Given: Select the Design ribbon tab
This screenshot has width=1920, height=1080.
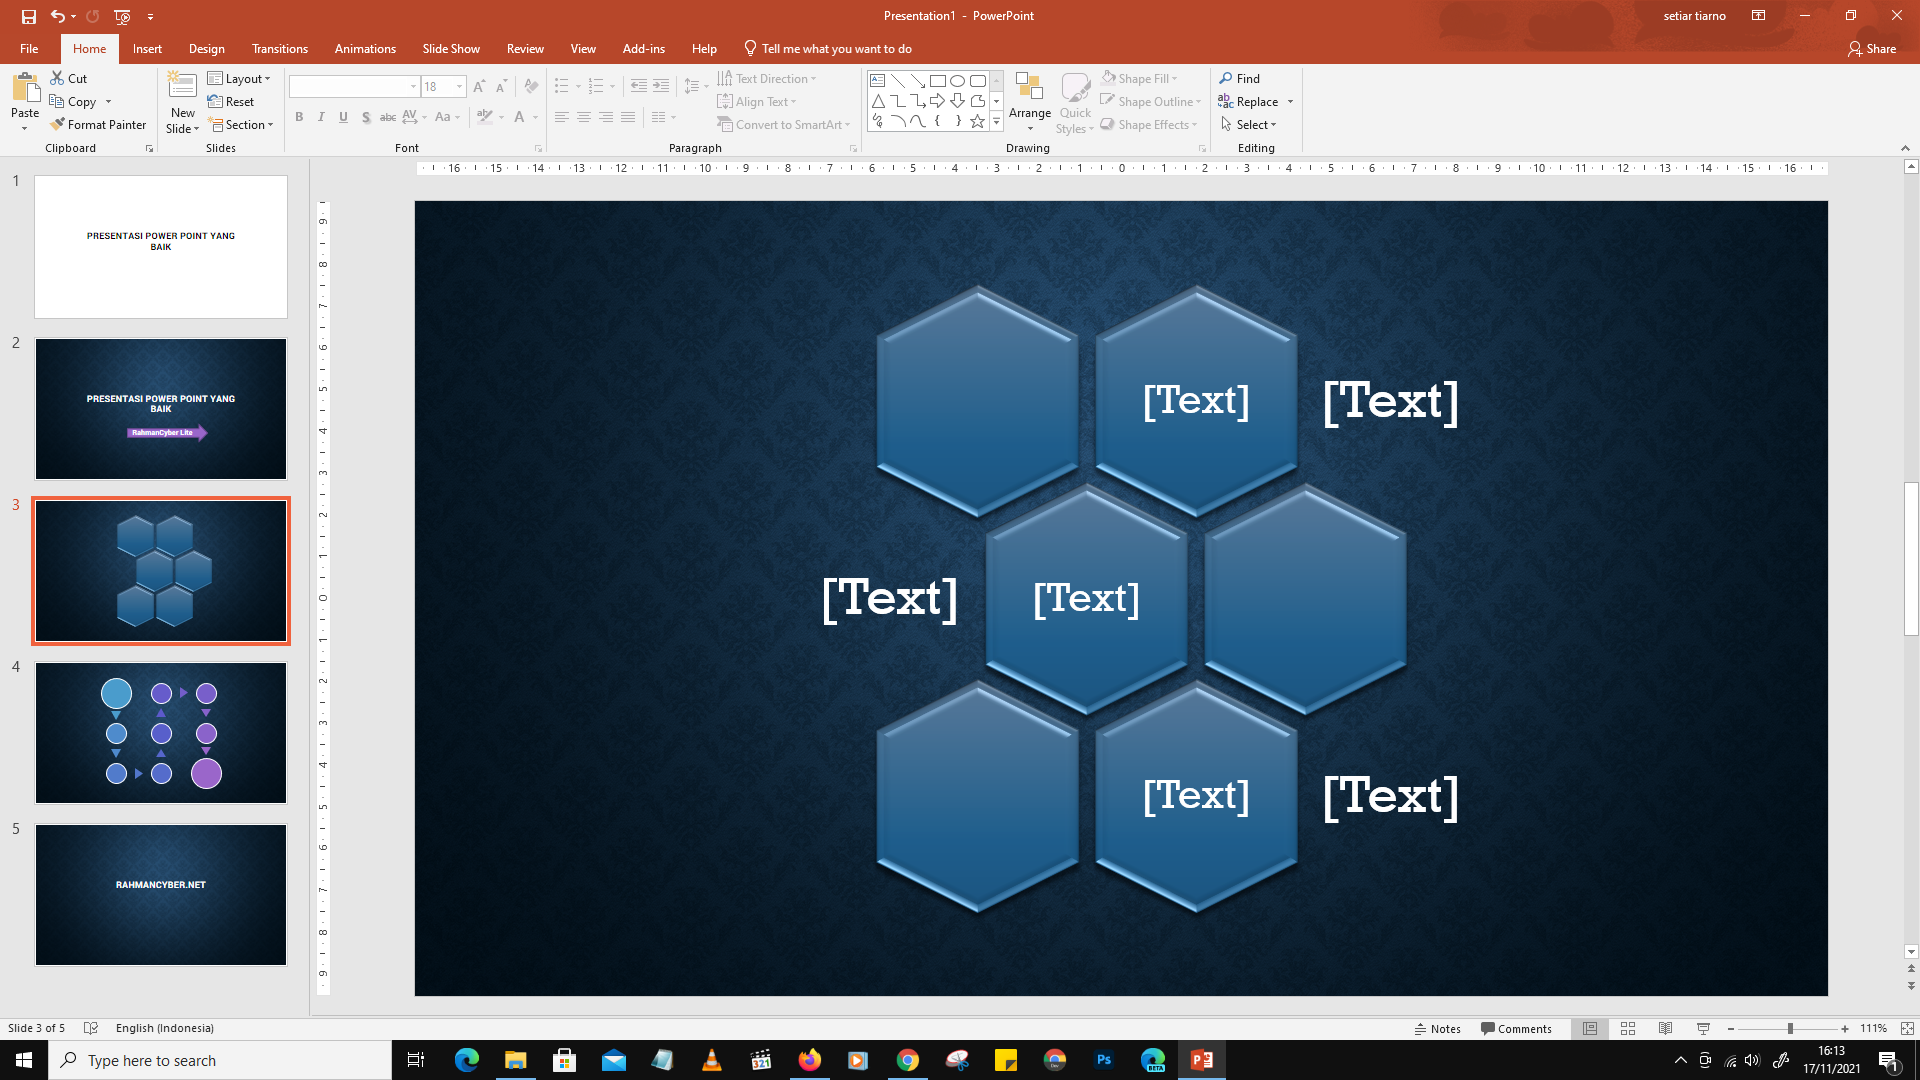Looking at the screenshot, I should 207,49.
